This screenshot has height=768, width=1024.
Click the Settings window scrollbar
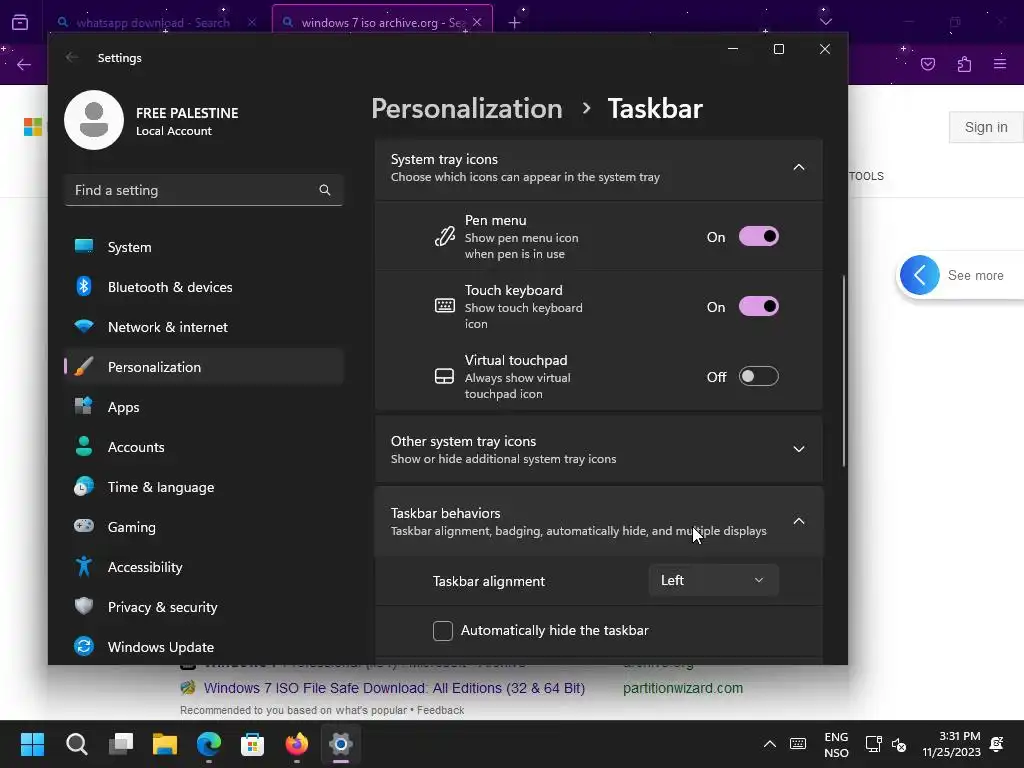pos(844,370)
